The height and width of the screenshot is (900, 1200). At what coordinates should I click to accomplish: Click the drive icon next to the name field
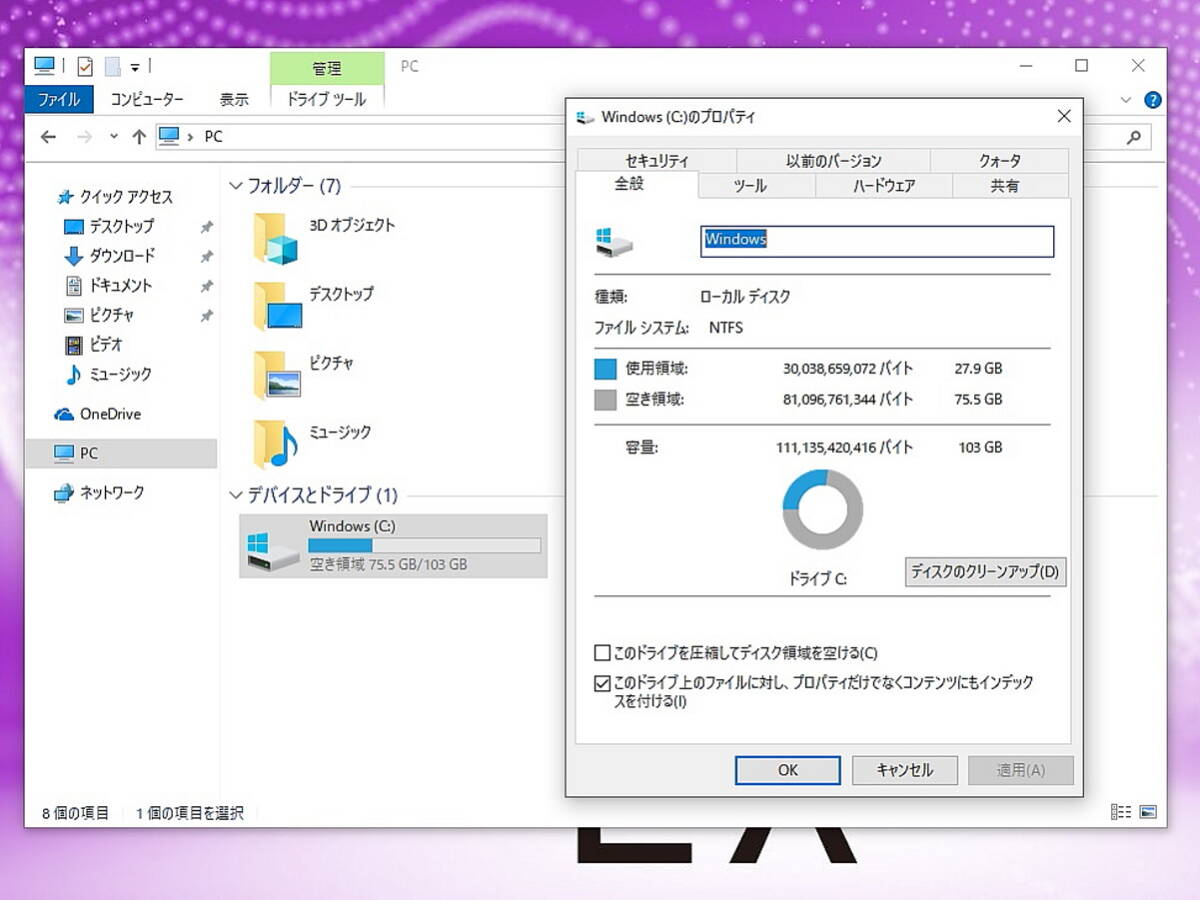pos(614,242)
